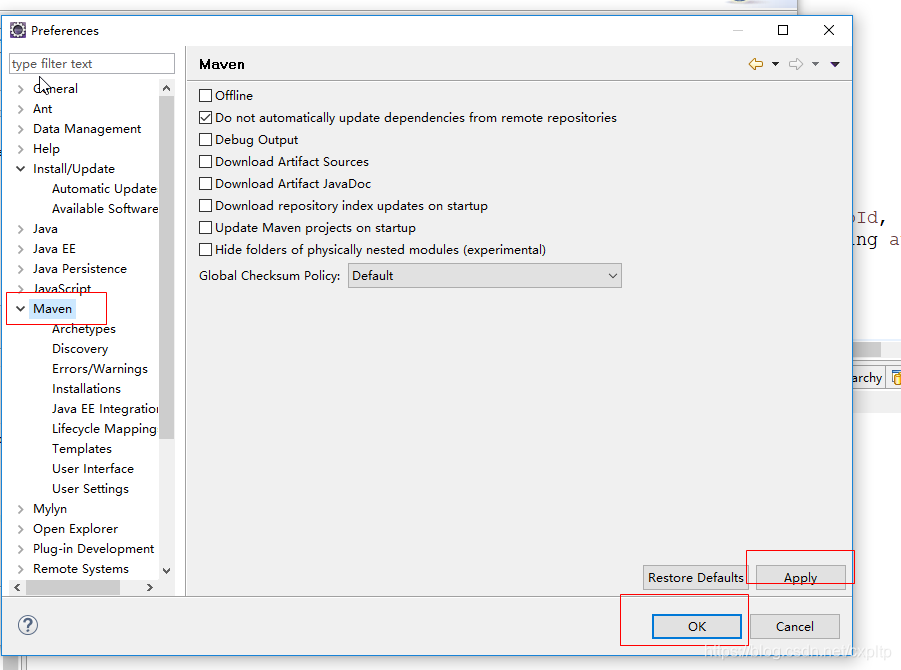Confirm preferences with OK
This screenshot has width=901, height=670.
click(x=696, y=626)
